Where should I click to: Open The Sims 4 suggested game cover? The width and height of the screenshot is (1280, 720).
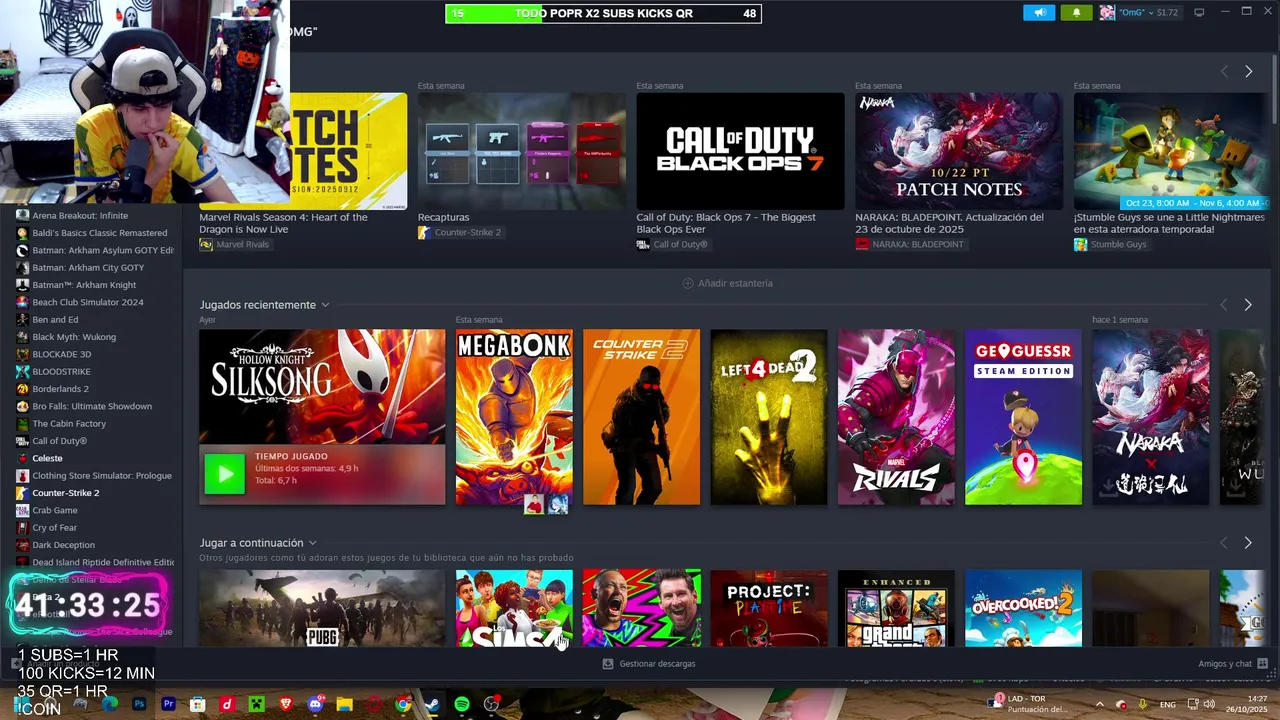514,608
